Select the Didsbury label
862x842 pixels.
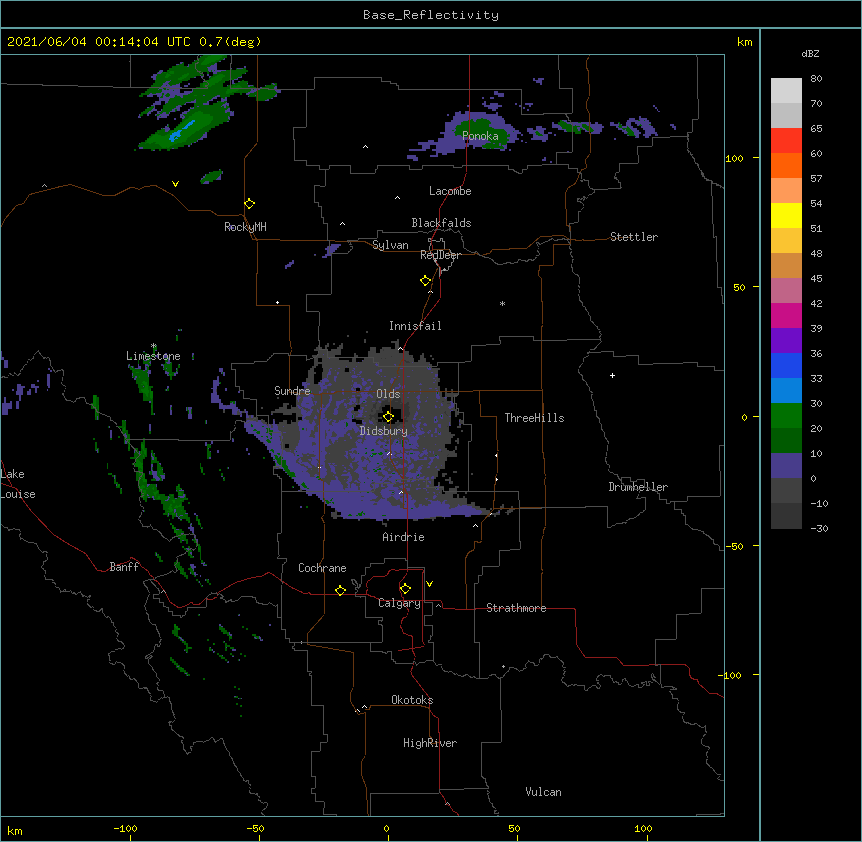click(384, 431)
